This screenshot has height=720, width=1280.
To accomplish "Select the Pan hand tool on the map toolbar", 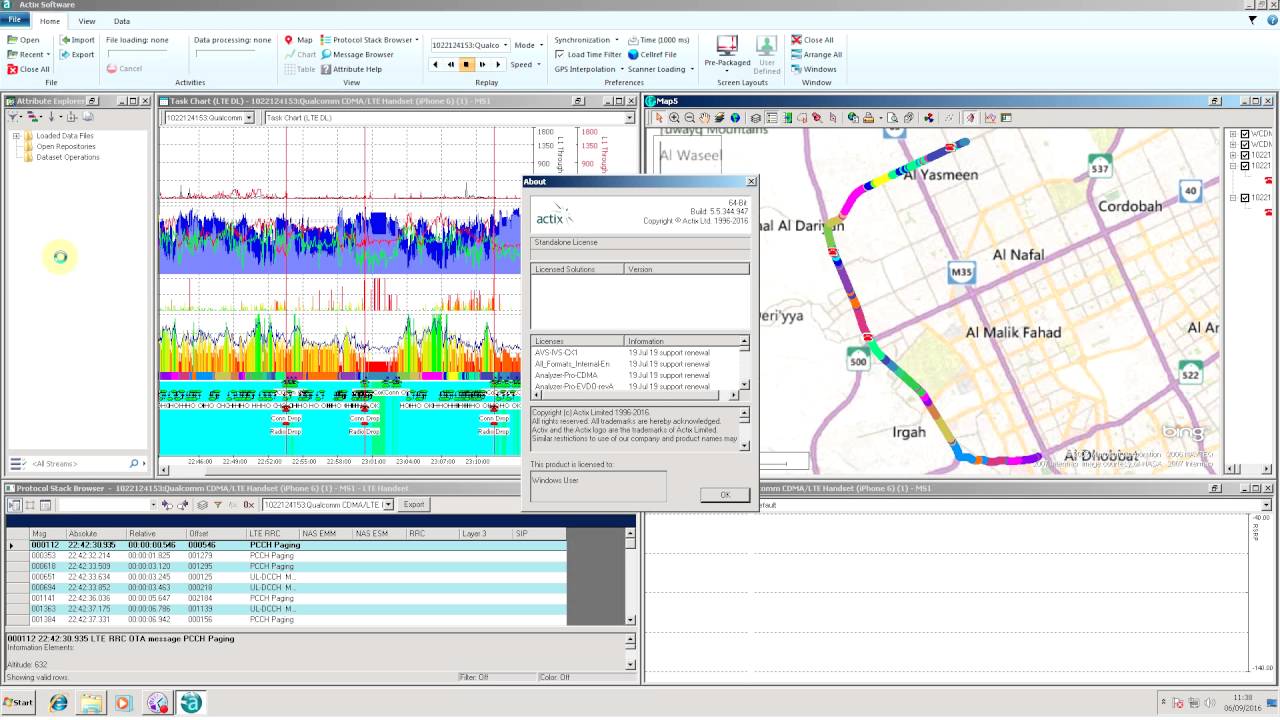I will point(705,117).
